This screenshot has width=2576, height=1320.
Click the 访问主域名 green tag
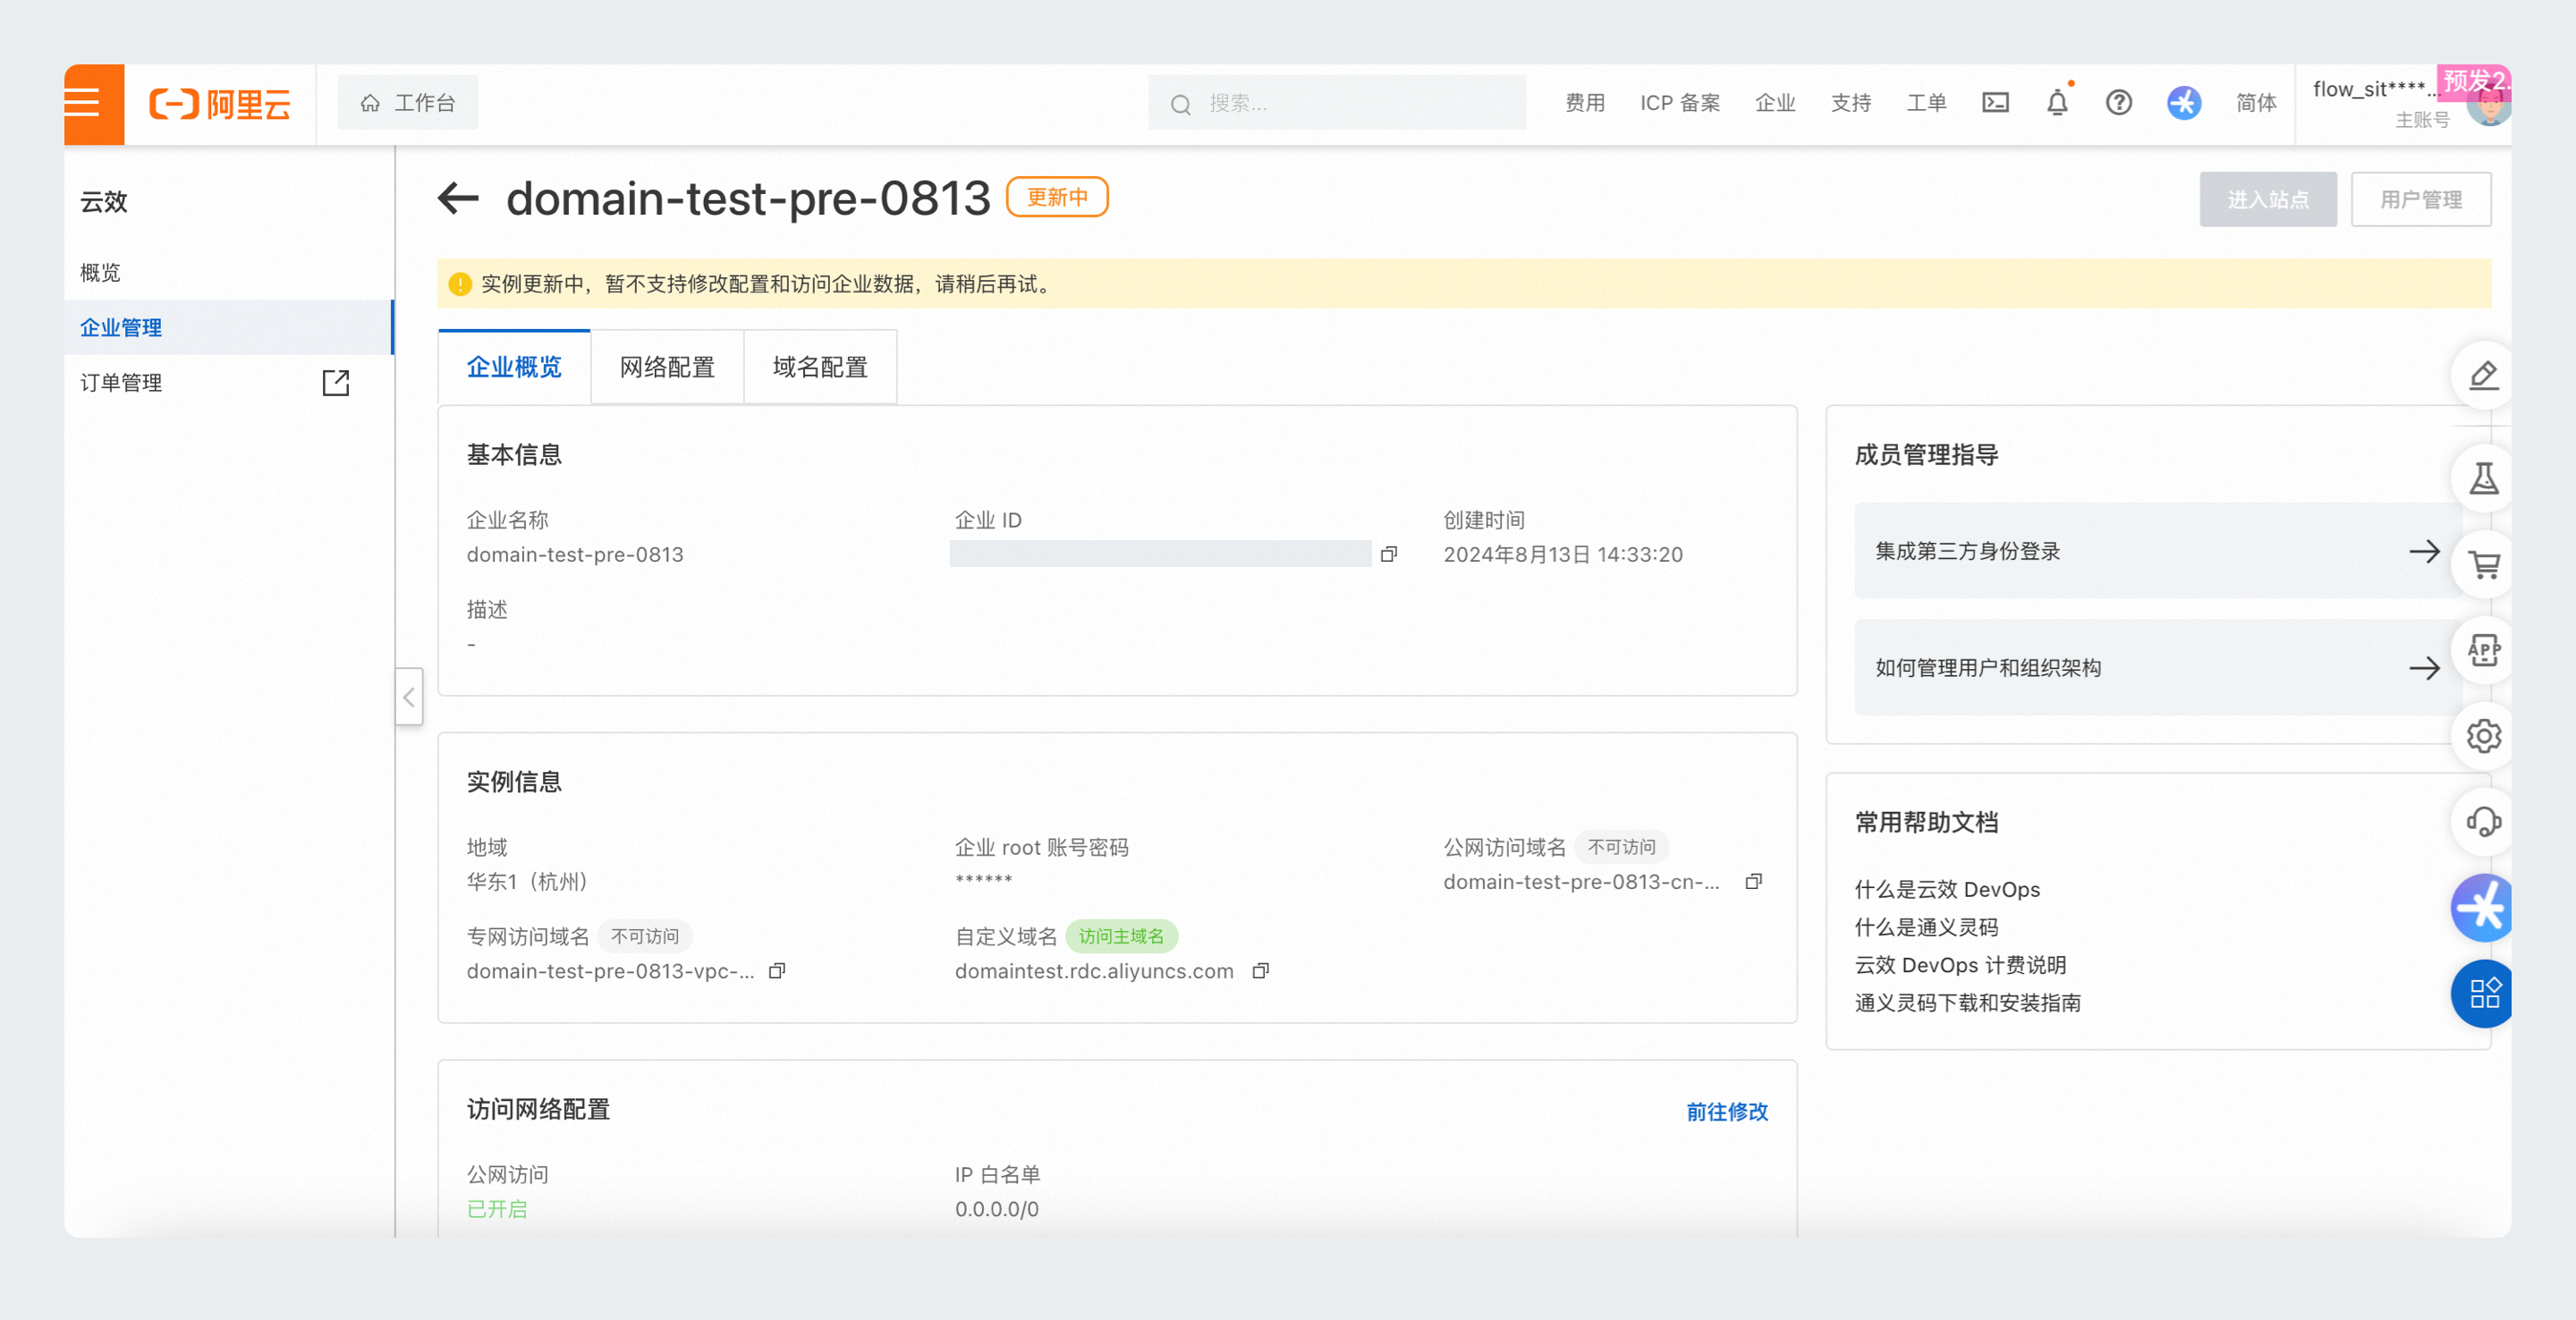[1121, 936]
